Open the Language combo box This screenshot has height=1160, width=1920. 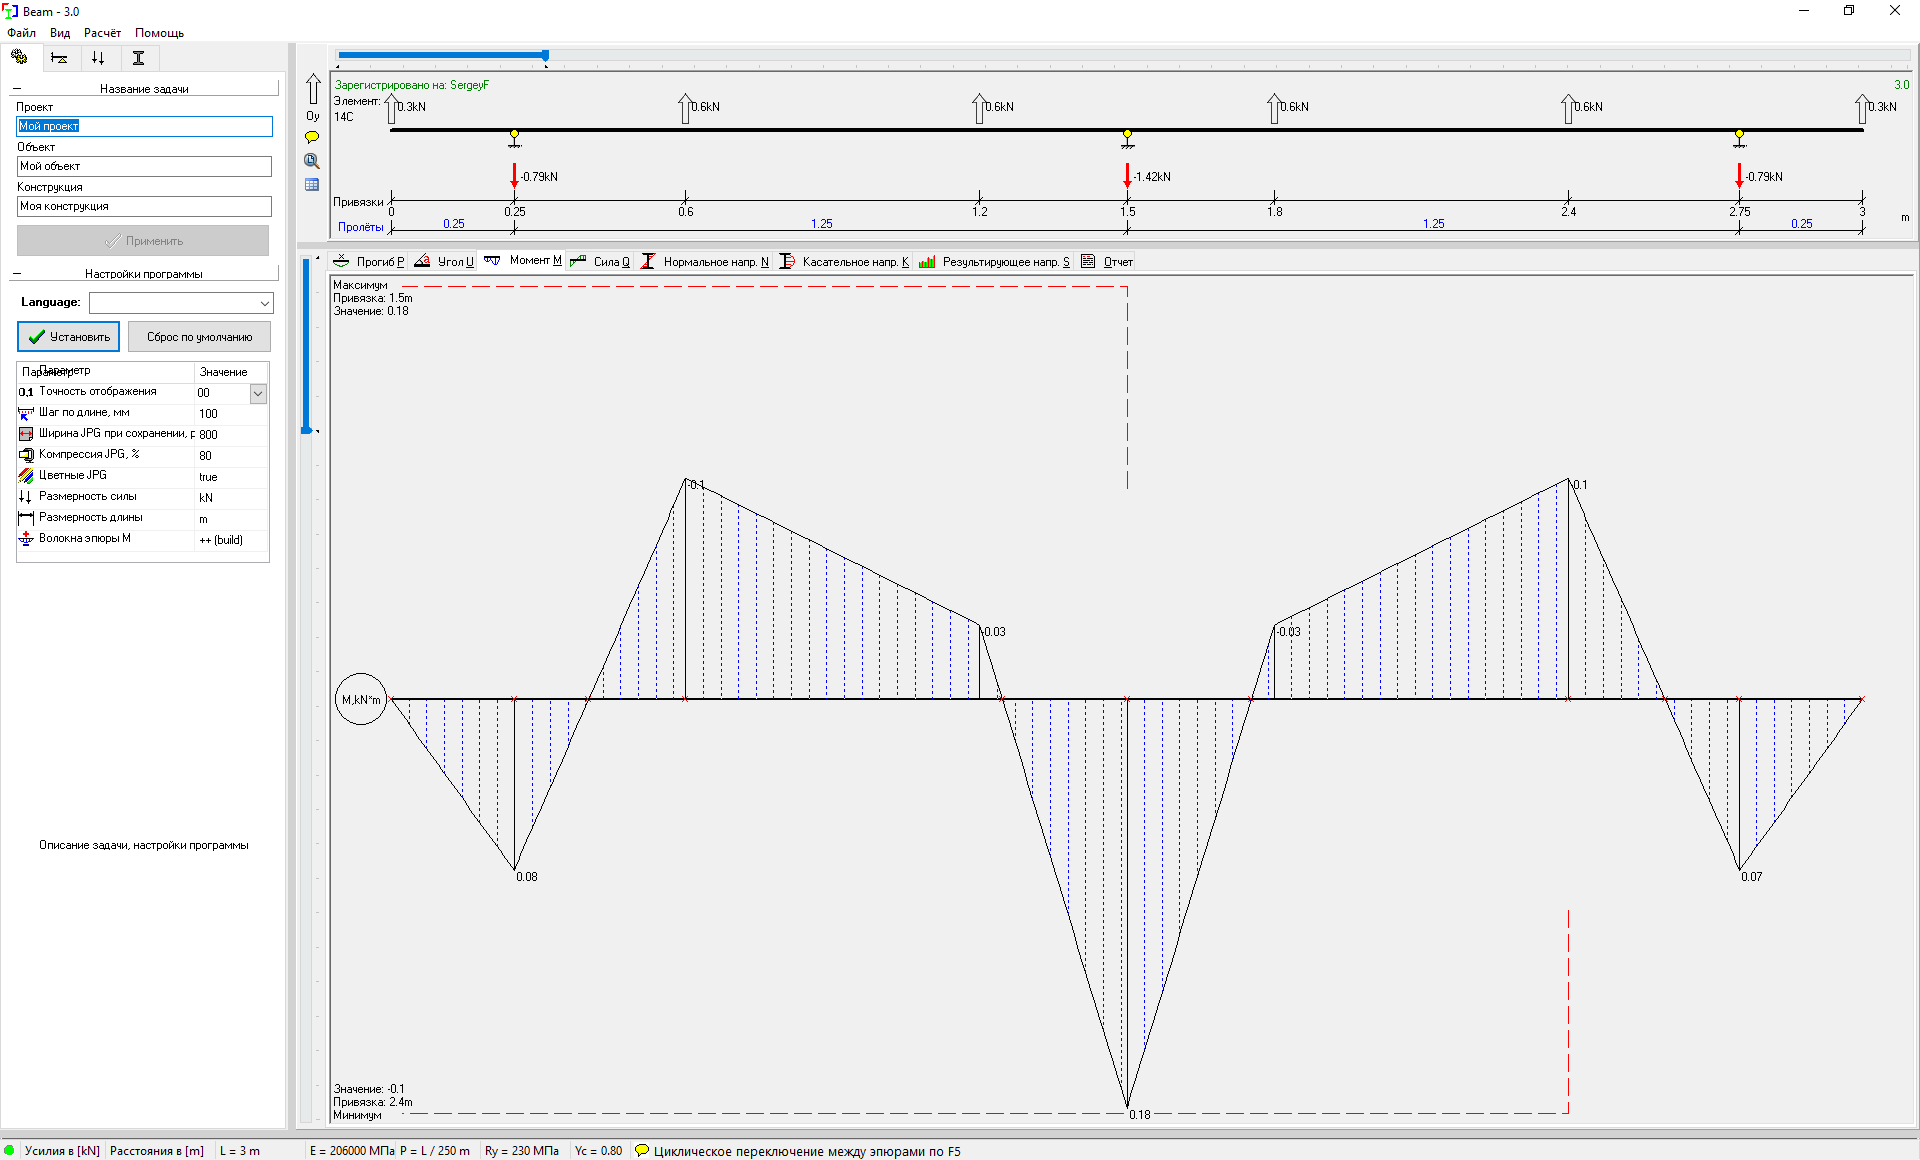181,303
